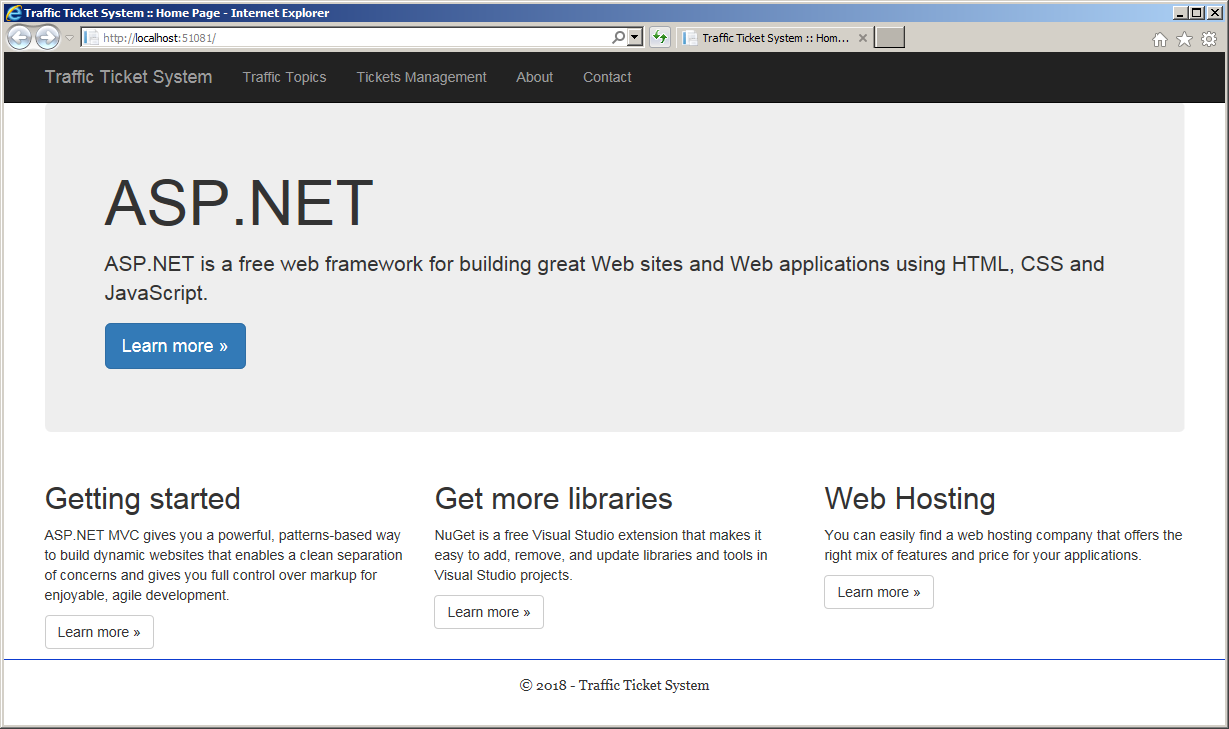1229x729 pixels.
Task: Open the Tools gear icon
Action: (1209, 39)
